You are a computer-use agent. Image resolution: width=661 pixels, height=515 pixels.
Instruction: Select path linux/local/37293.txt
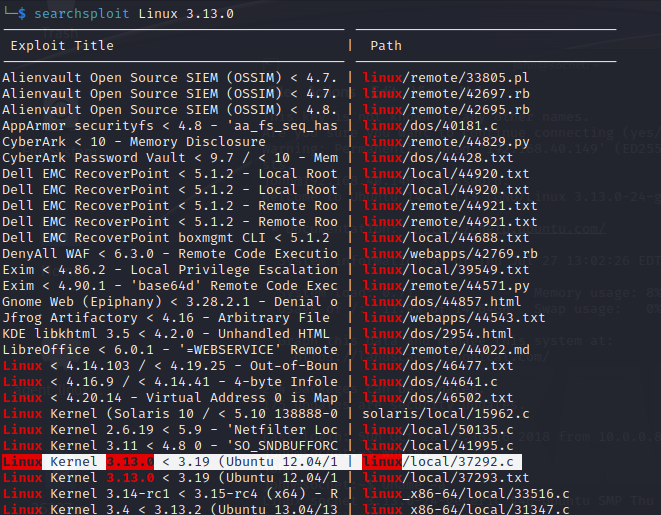[446, 478]
